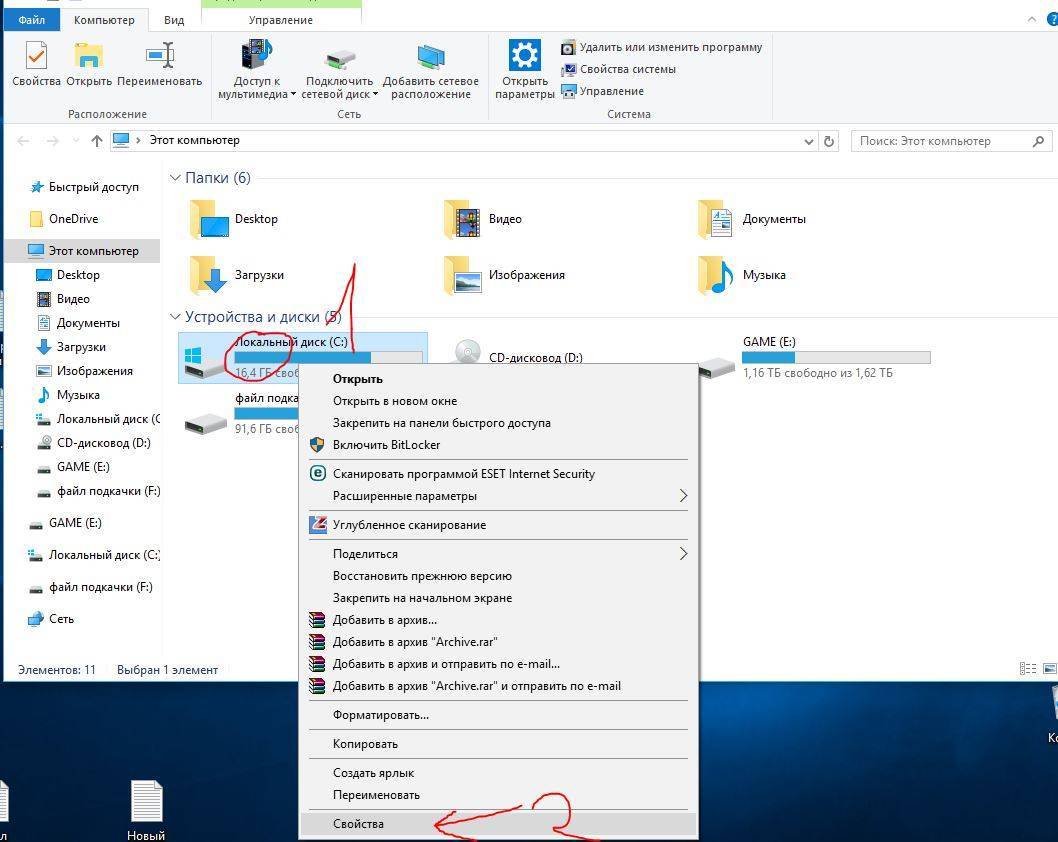
Task: Click Открыть параметры gear icon
Action: click(x=524, y=55)
